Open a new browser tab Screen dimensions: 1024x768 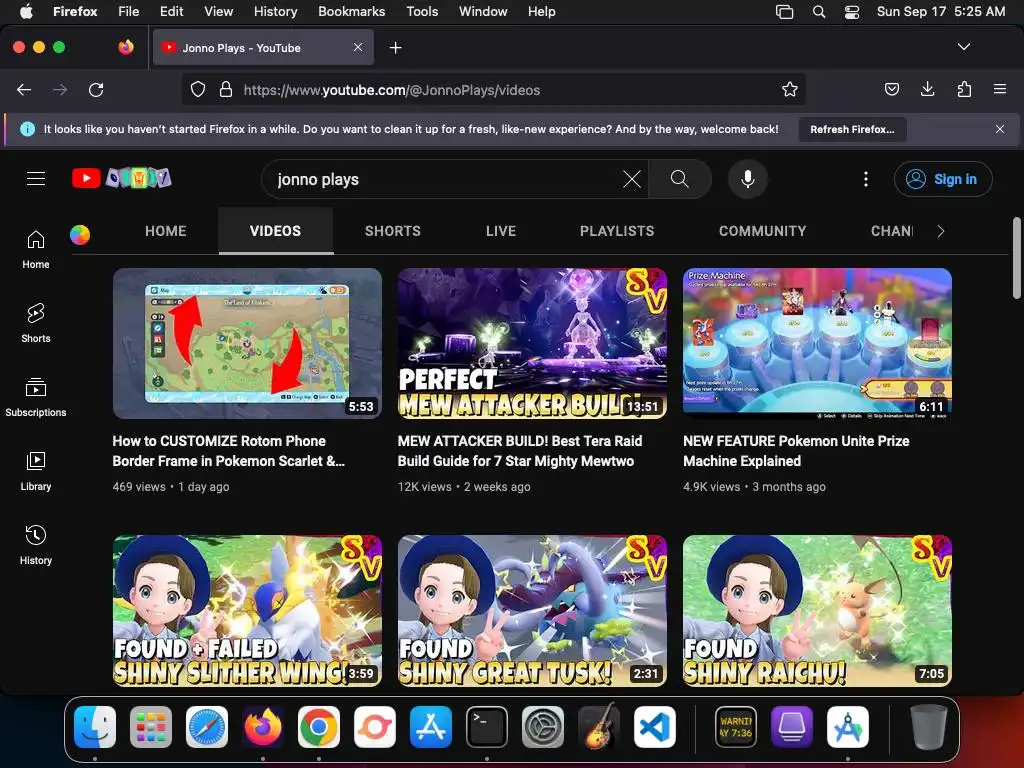point(396,48)
